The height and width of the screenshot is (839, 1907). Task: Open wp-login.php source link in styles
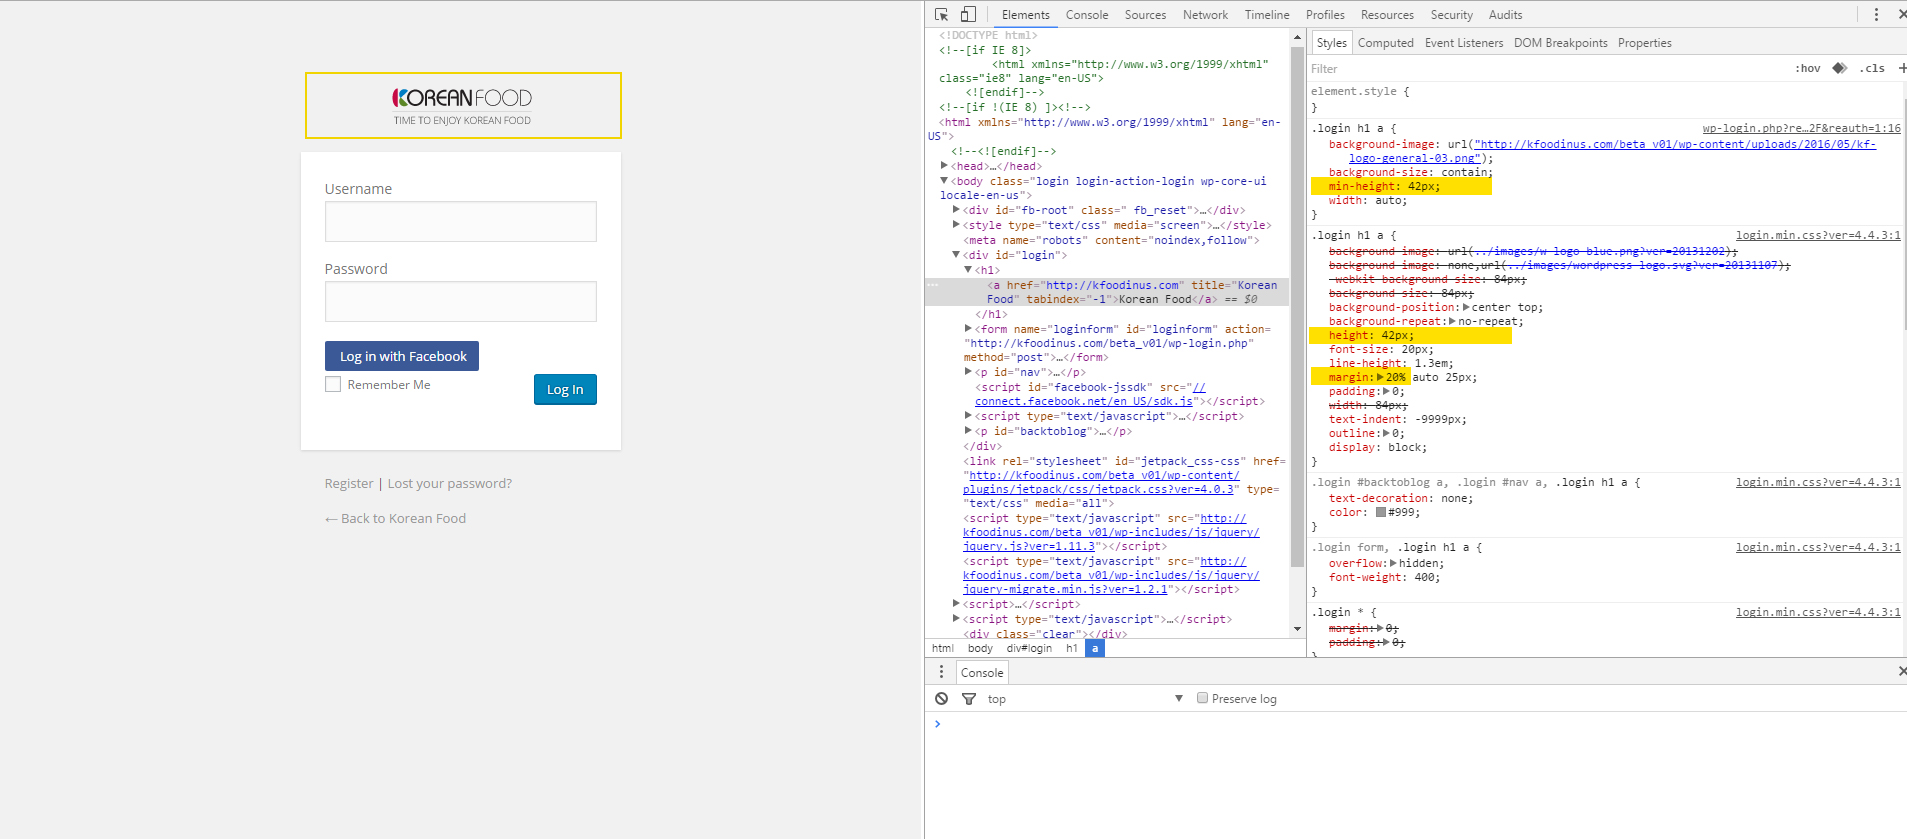[x=1801, y=128]
